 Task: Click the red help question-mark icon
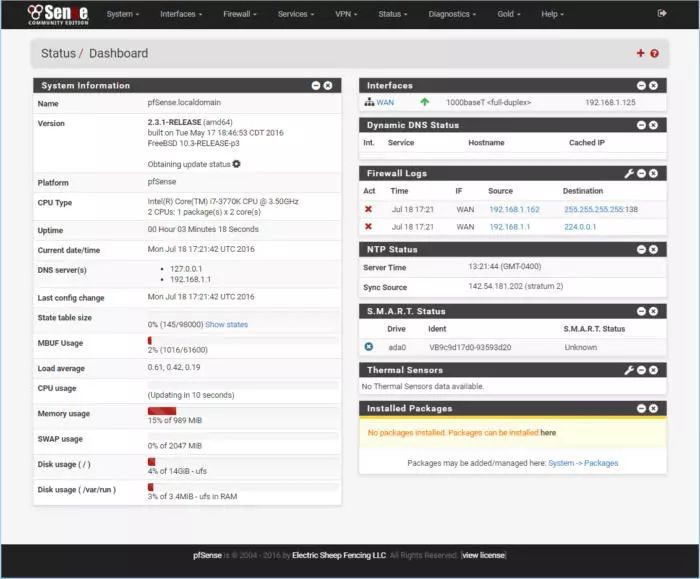click(654, 54)
